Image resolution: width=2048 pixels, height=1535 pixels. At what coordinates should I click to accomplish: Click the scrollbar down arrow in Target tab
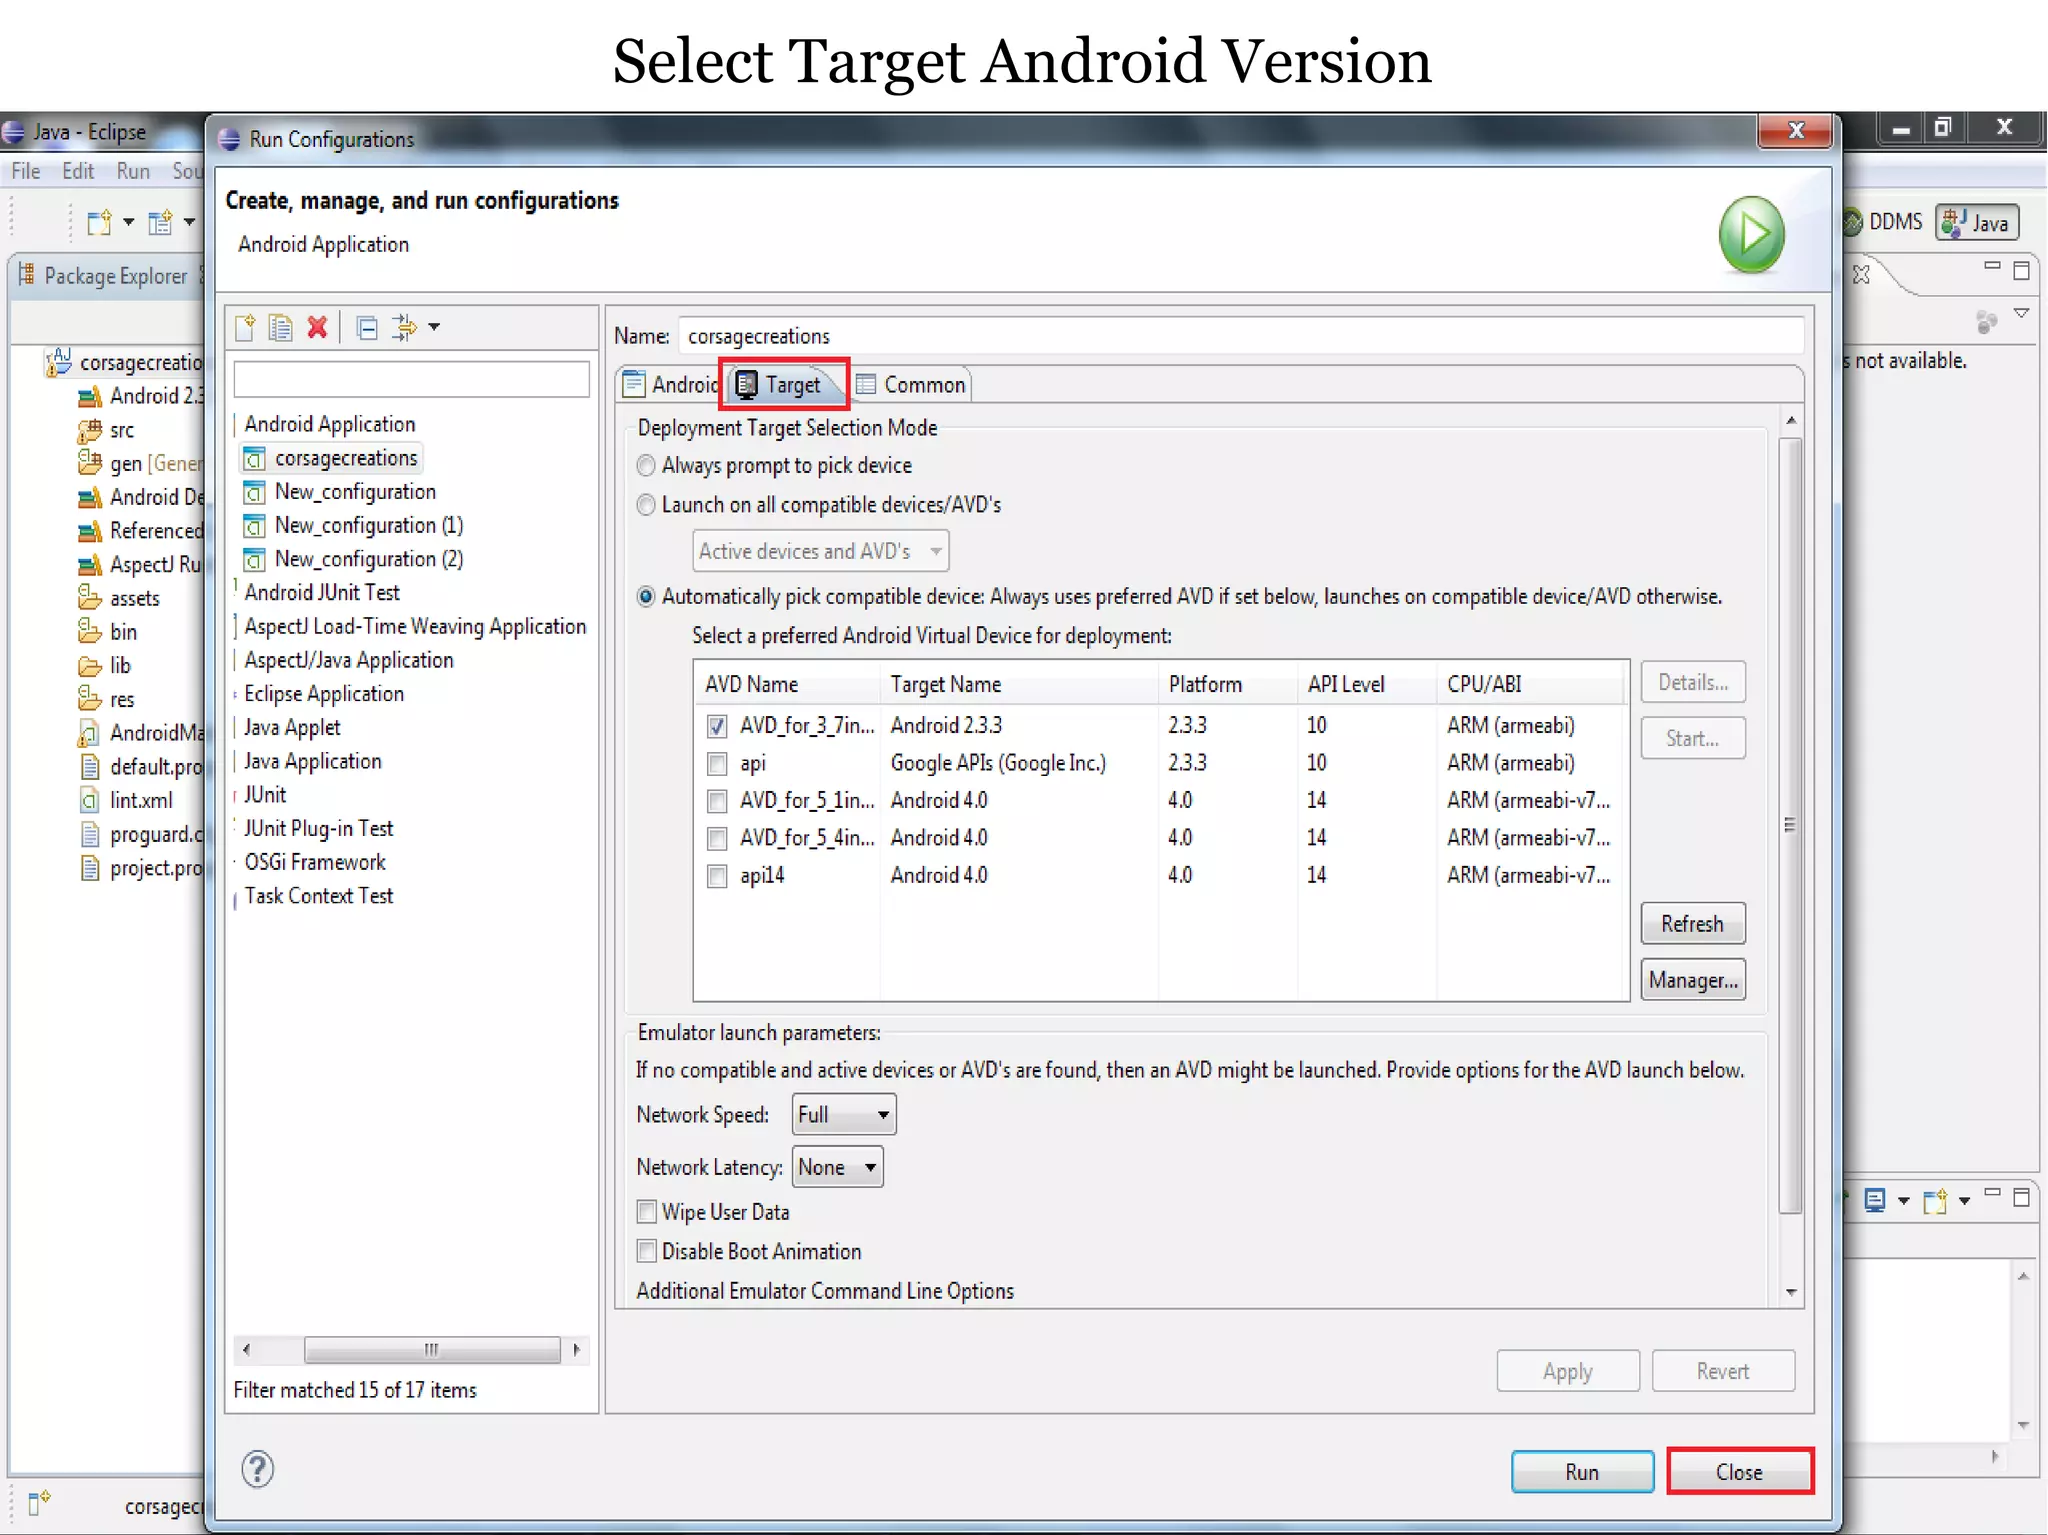[1791, 1292]
